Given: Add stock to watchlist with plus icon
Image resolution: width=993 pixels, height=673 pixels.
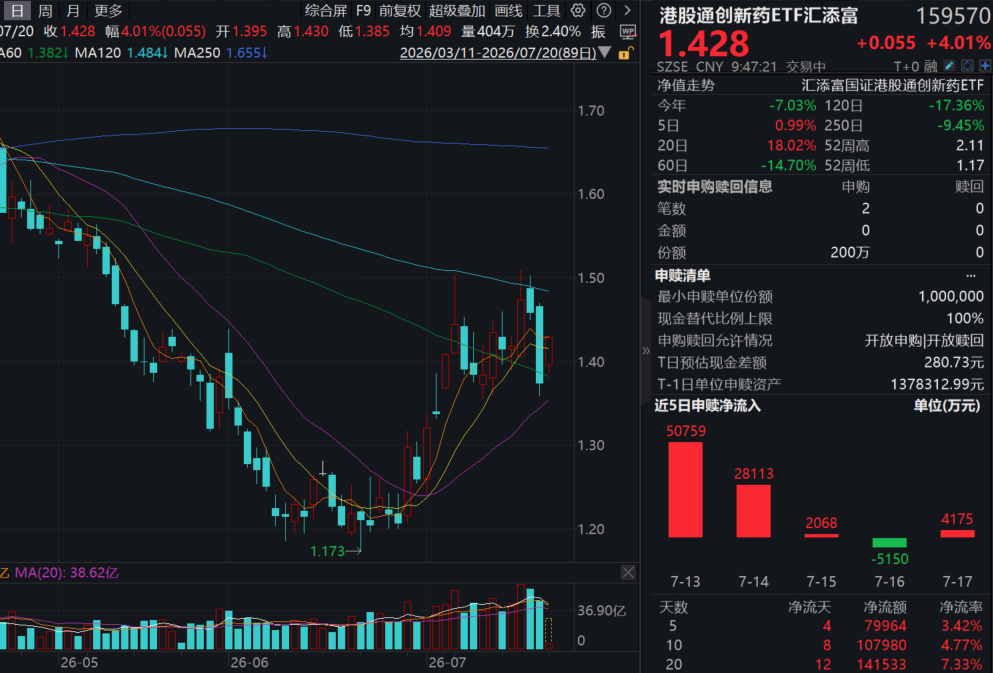Looking at the screenshot, I should click(x=985, y=66).
